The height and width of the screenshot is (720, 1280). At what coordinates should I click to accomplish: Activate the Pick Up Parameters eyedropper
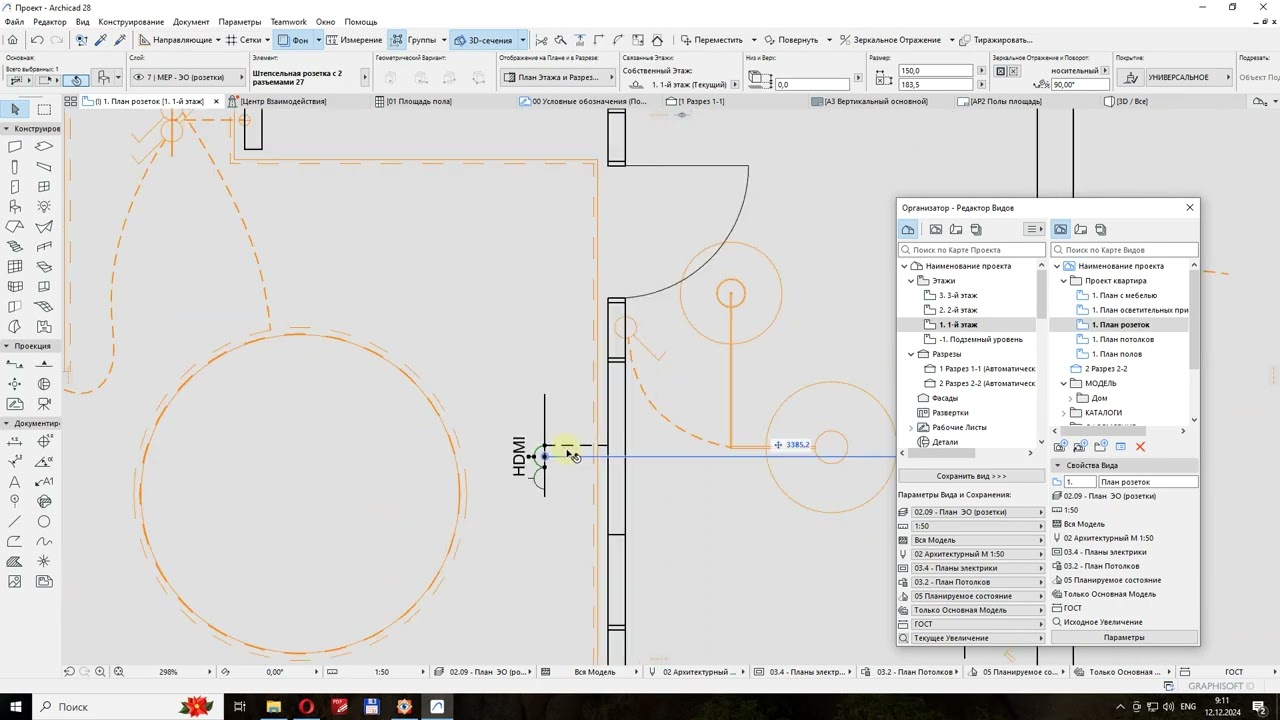101,40
